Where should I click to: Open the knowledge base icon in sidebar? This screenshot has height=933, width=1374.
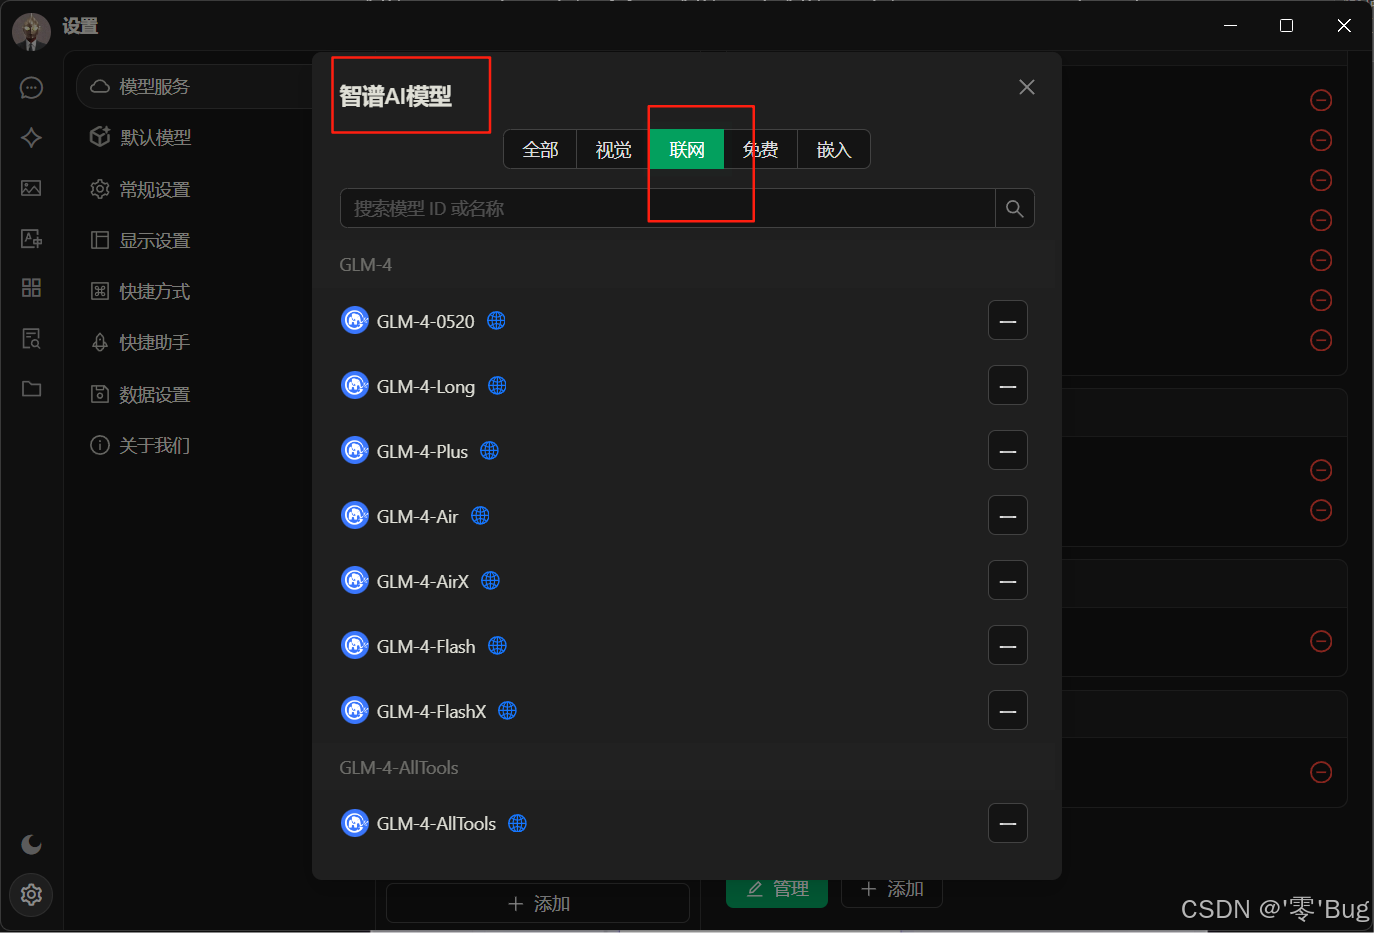31,338
